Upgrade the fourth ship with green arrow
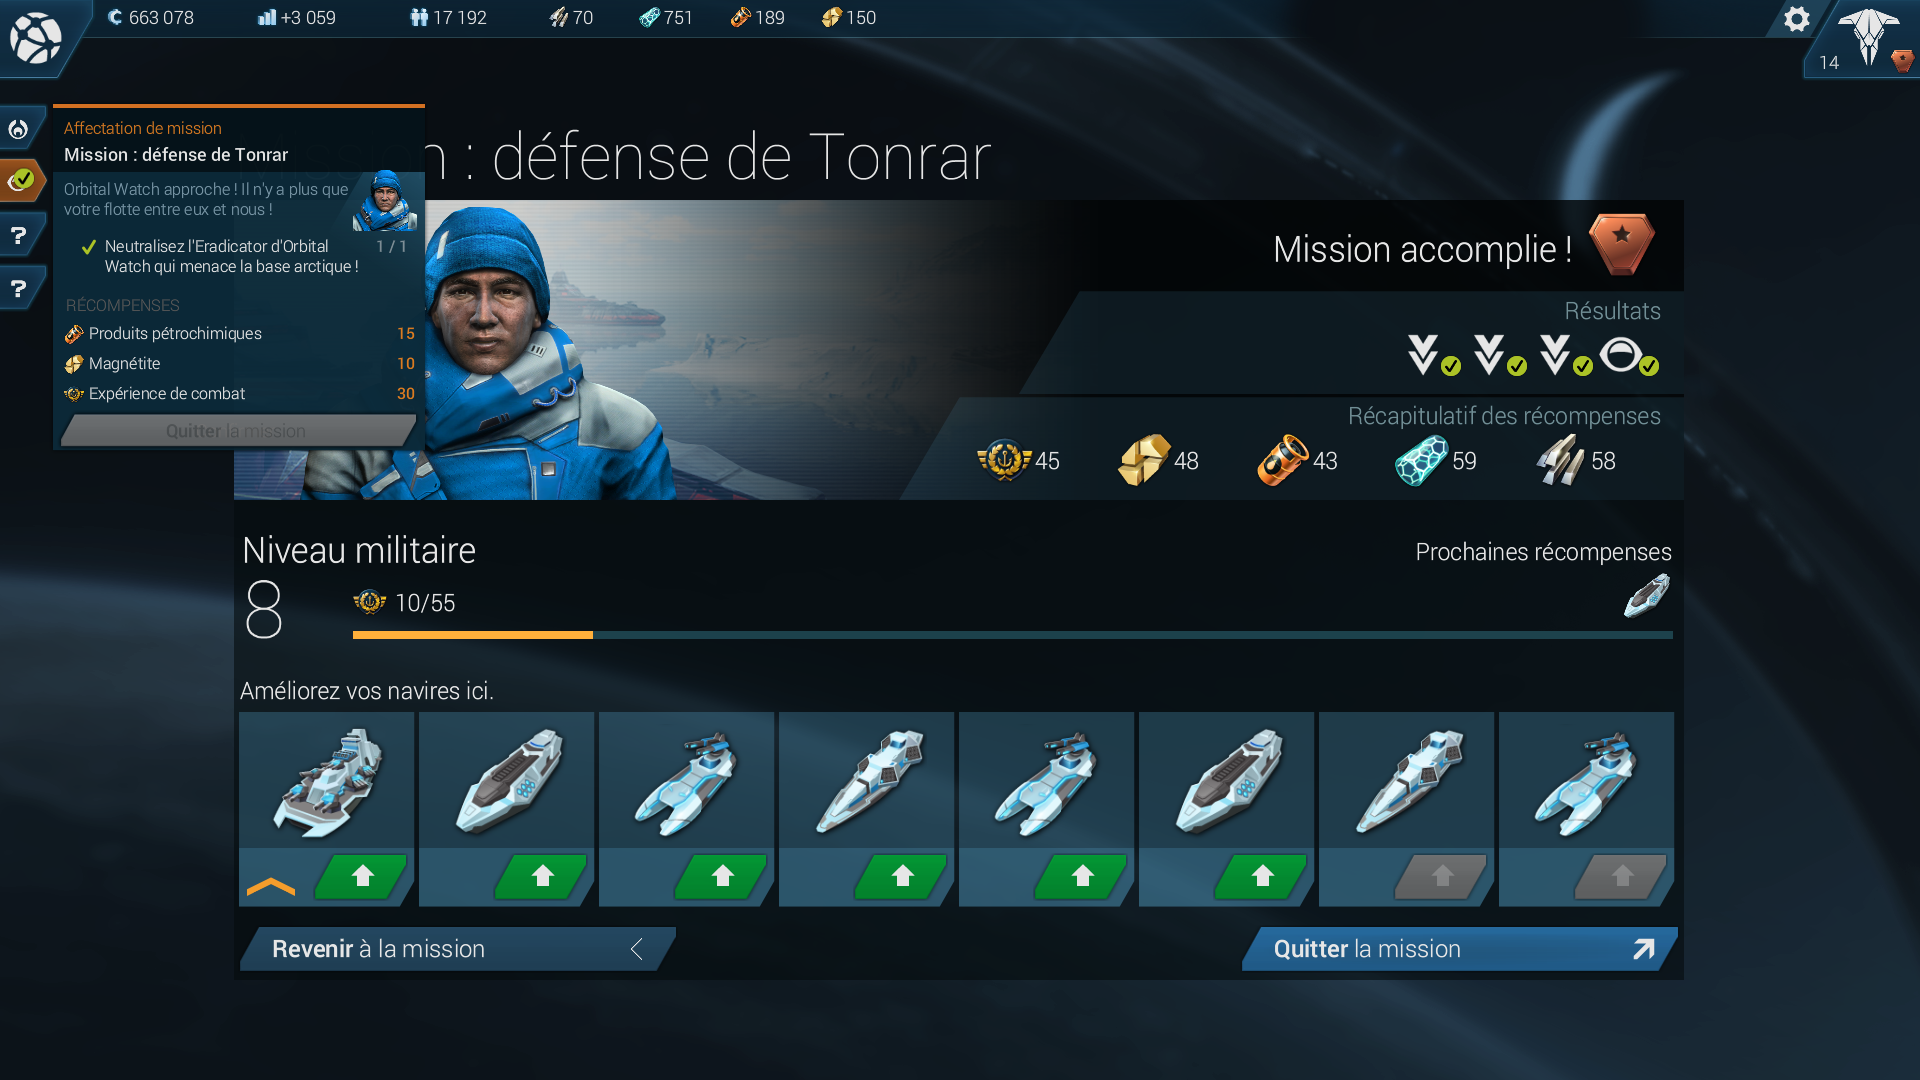Viewport: 1920px width, 1080px height. click(x=902, y=877)
